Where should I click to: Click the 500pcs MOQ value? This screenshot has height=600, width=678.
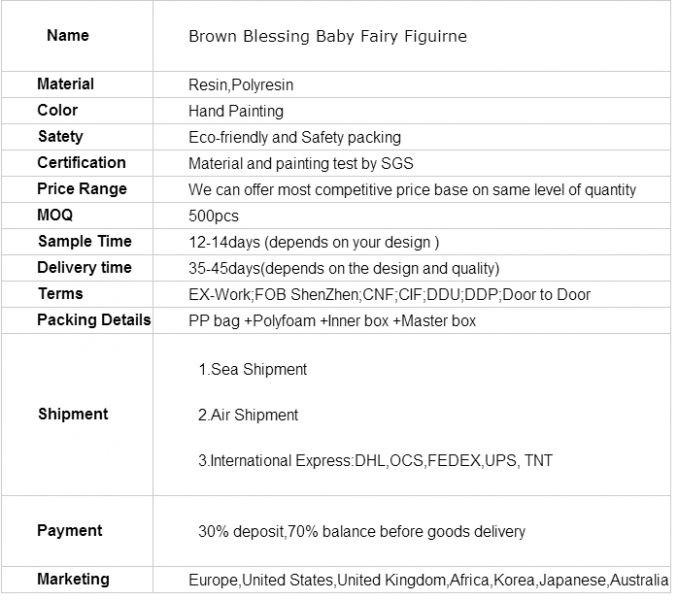click(214, 216)
